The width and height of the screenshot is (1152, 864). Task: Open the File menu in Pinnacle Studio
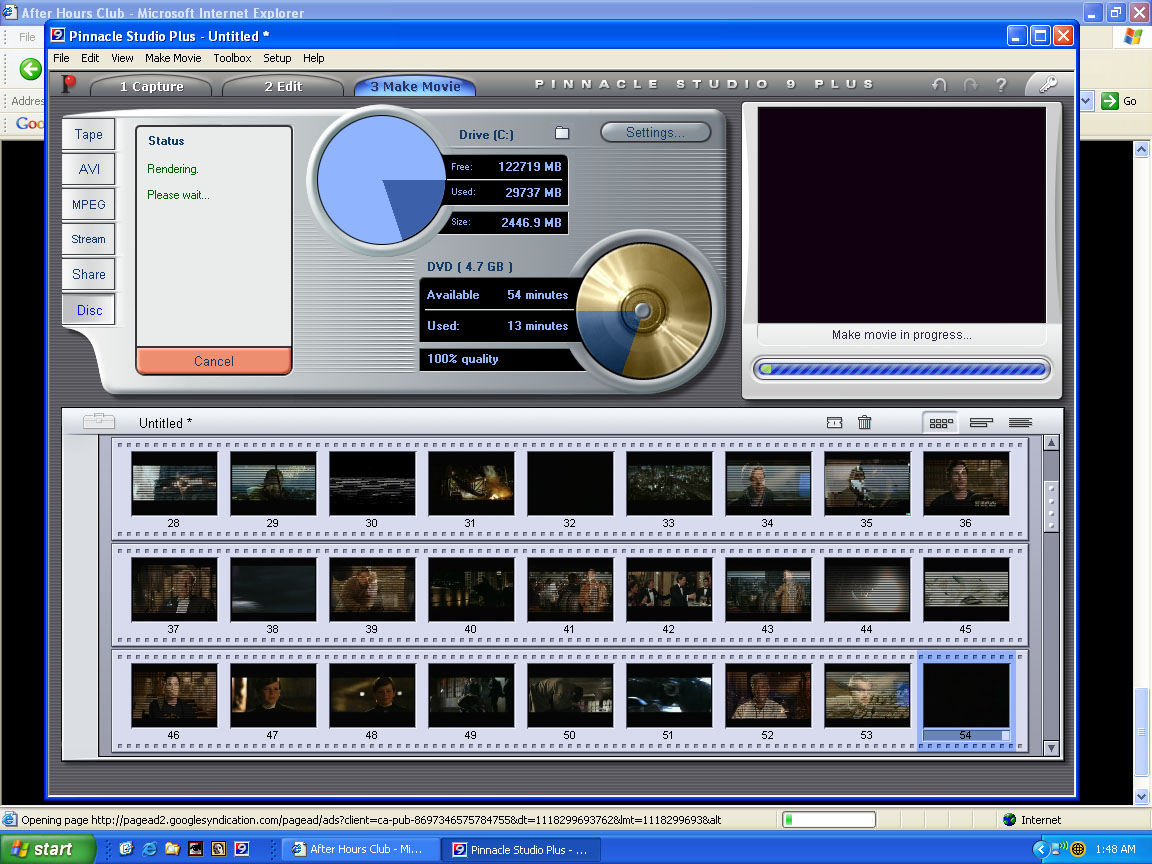pyautogui.click(x=62, y=58)
